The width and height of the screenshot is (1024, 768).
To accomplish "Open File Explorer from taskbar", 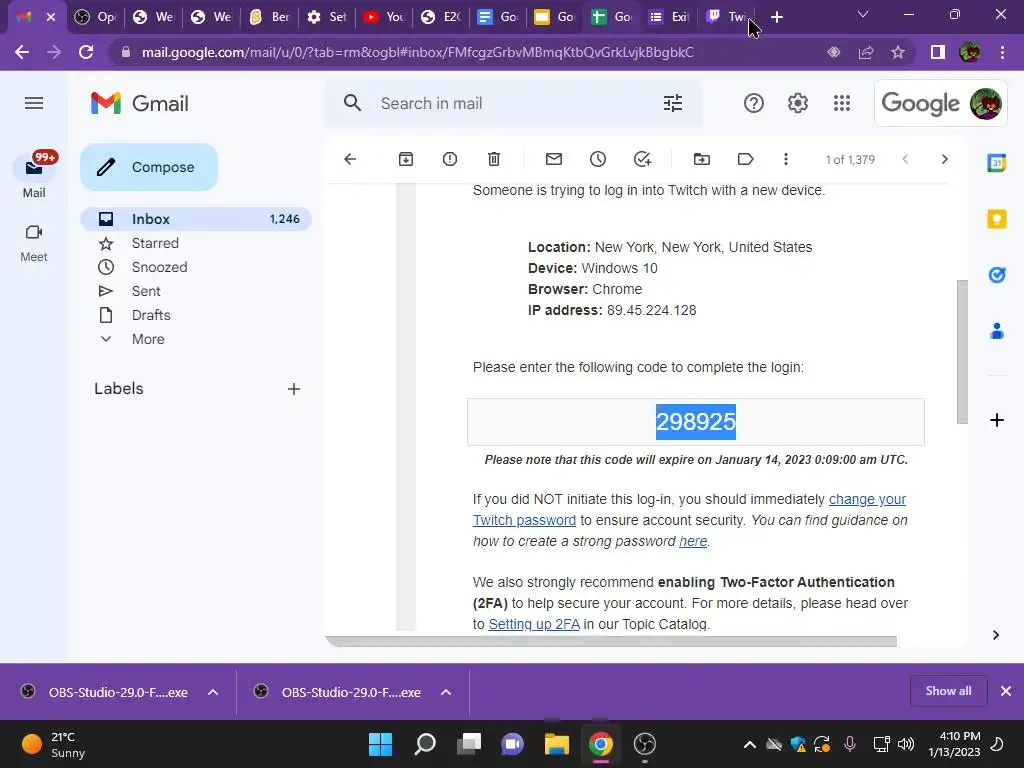I will coord(557,744).
